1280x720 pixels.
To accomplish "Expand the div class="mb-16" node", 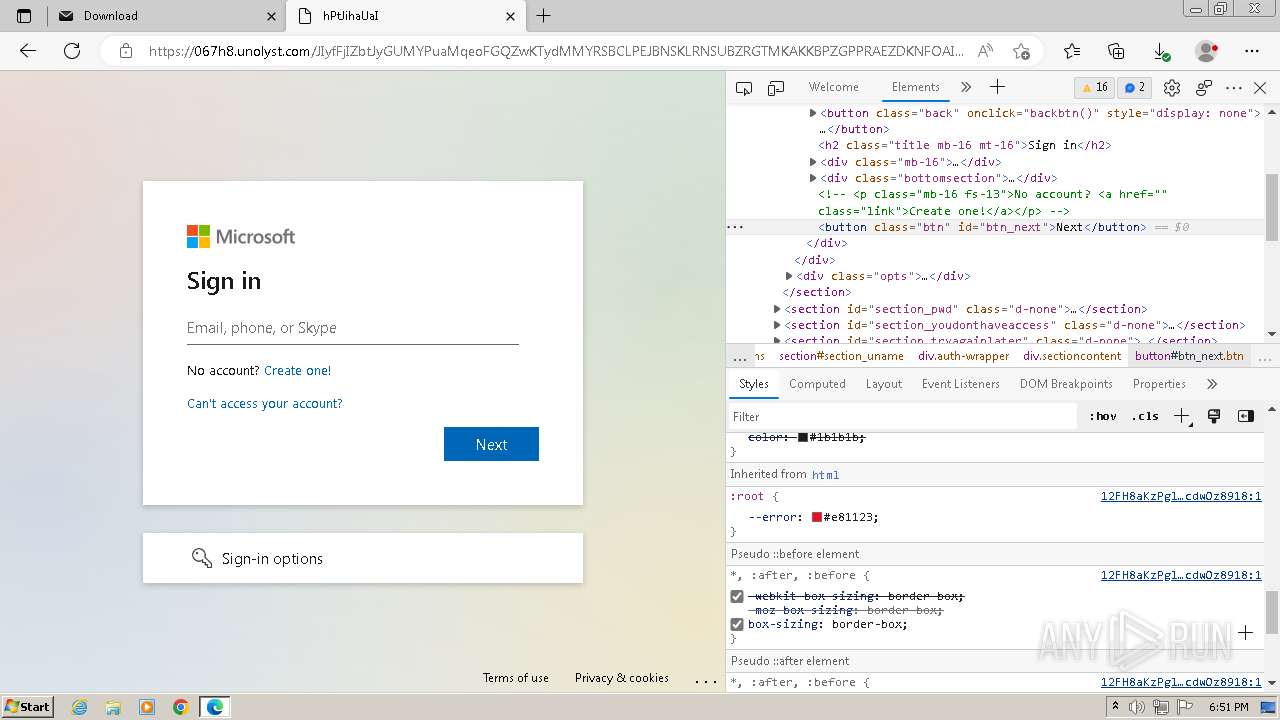I will pyautogui.click(x=813, y=162).
